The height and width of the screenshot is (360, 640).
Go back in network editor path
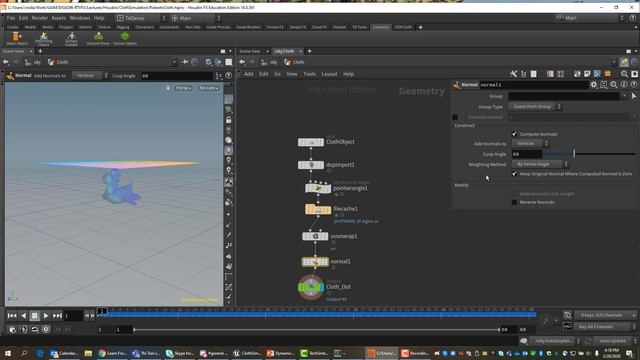pos(242,62)
